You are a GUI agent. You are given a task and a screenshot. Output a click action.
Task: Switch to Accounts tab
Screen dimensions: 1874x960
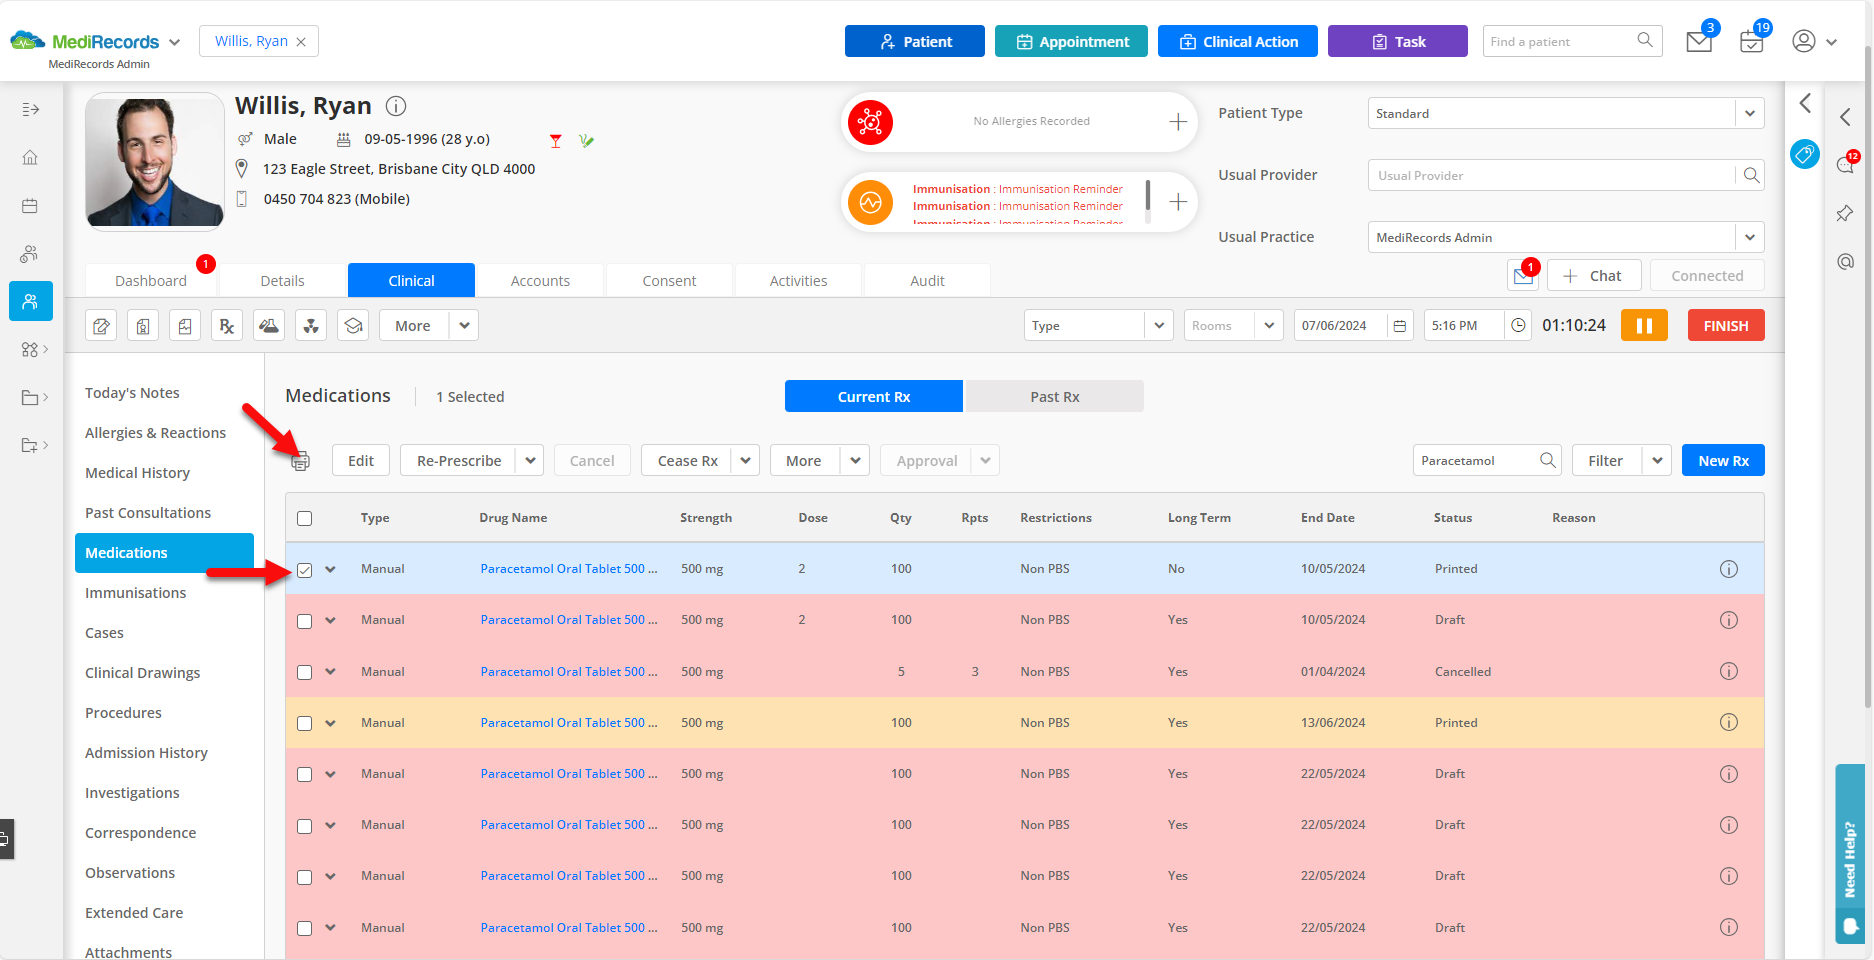(x=540, y=281)
